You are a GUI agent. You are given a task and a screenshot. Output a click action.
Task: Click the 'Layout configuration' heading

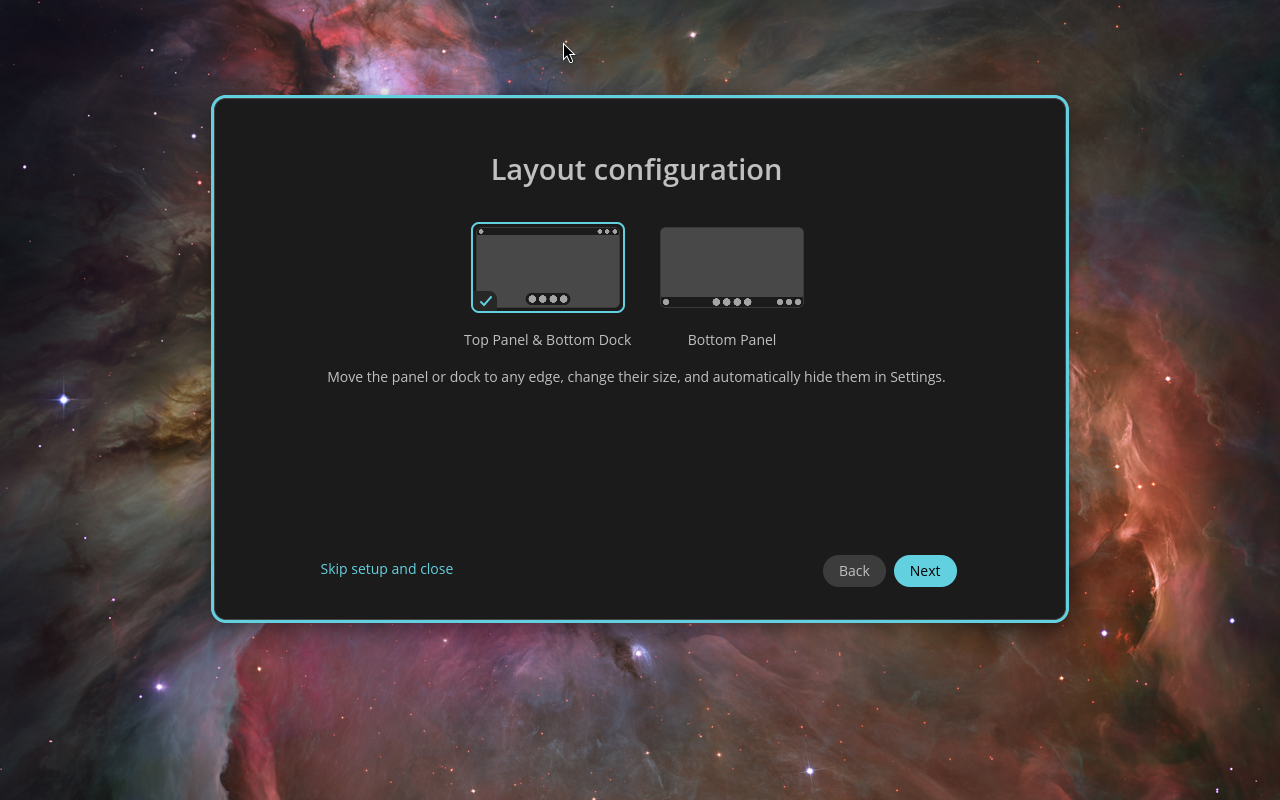(636, 170)
